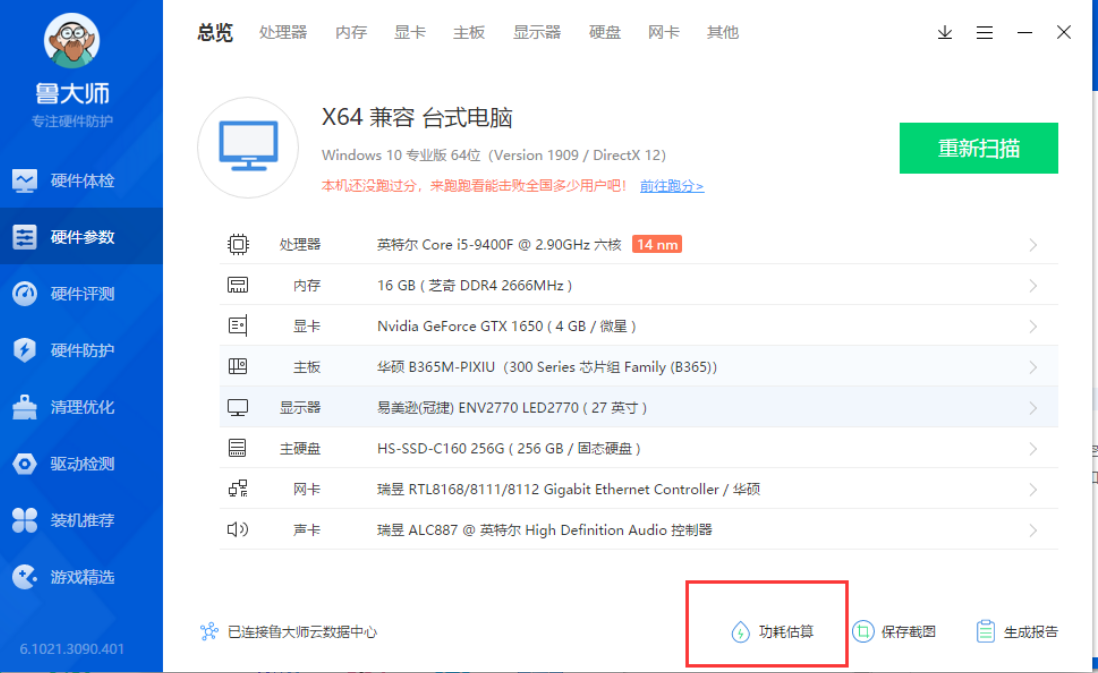The height and width of the screenshot is (673, 1098).
Task: Open 装机推荐 sidebar item
Action: [81, 521]
